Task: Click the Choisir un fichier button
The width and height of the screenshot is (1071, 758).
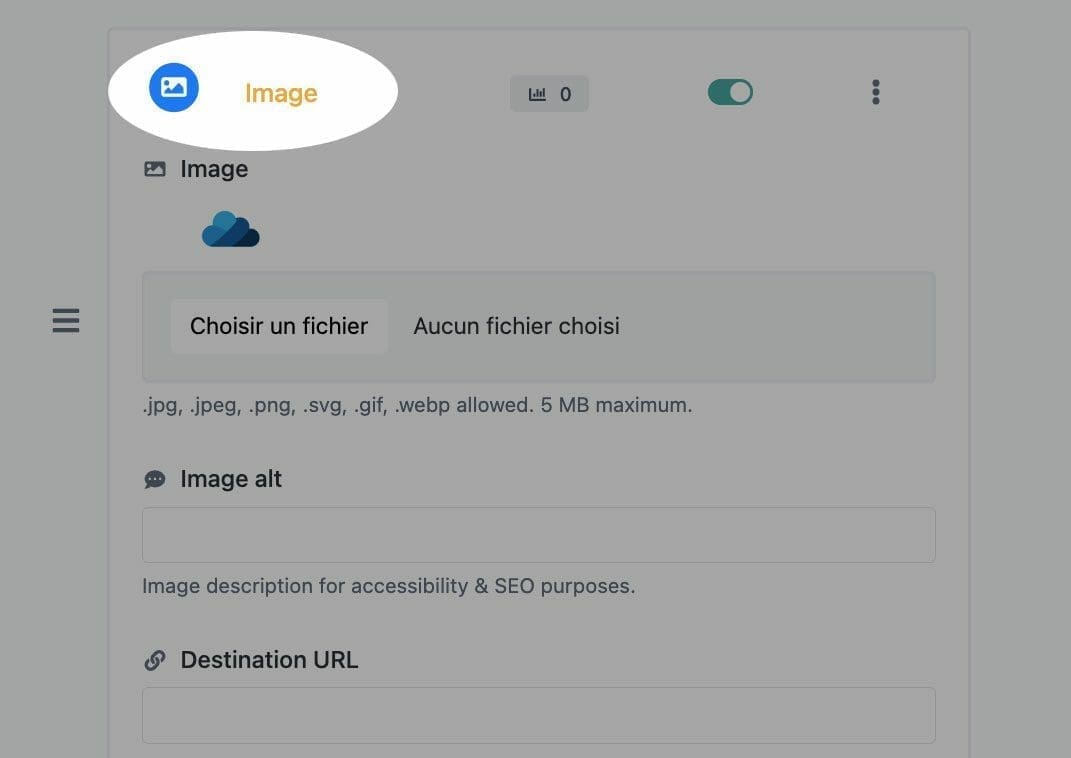Action: (x=279, y=326)
